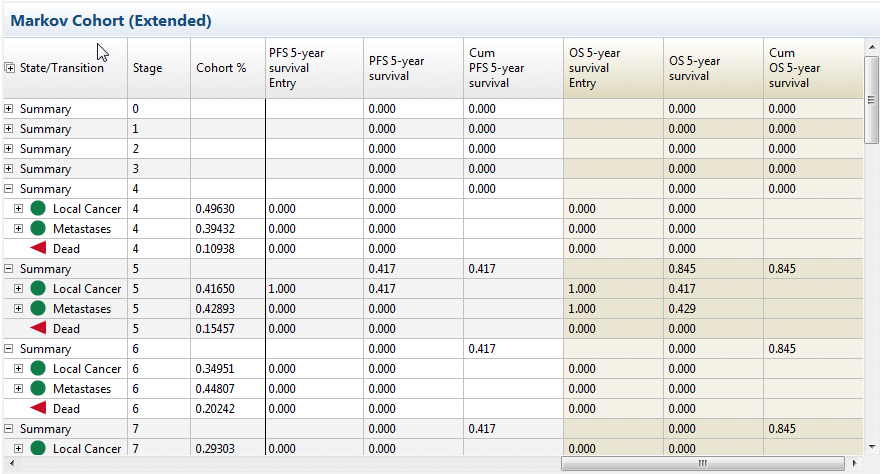Viewport: 881px width, 474px height.
Task: Collapse the Summary row for stage 5
Action: click(x=9, y=268)
